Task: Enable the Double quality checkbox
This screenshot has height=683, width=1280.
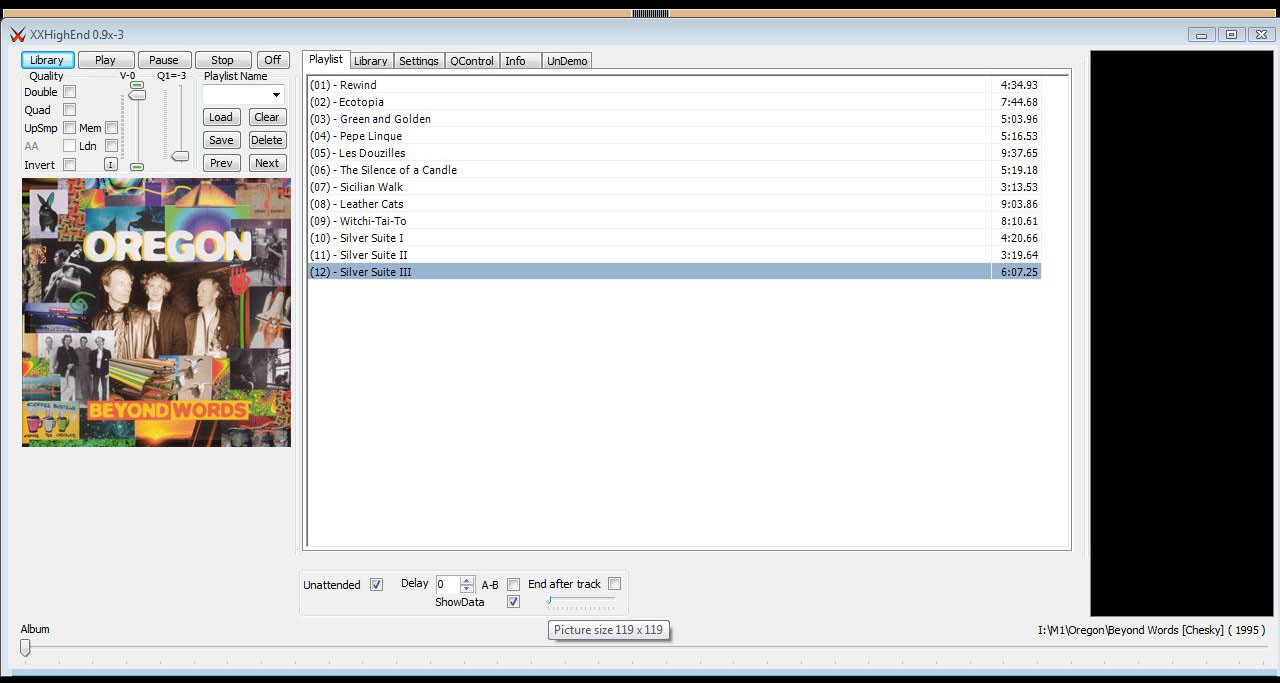Action: [70, 92]
